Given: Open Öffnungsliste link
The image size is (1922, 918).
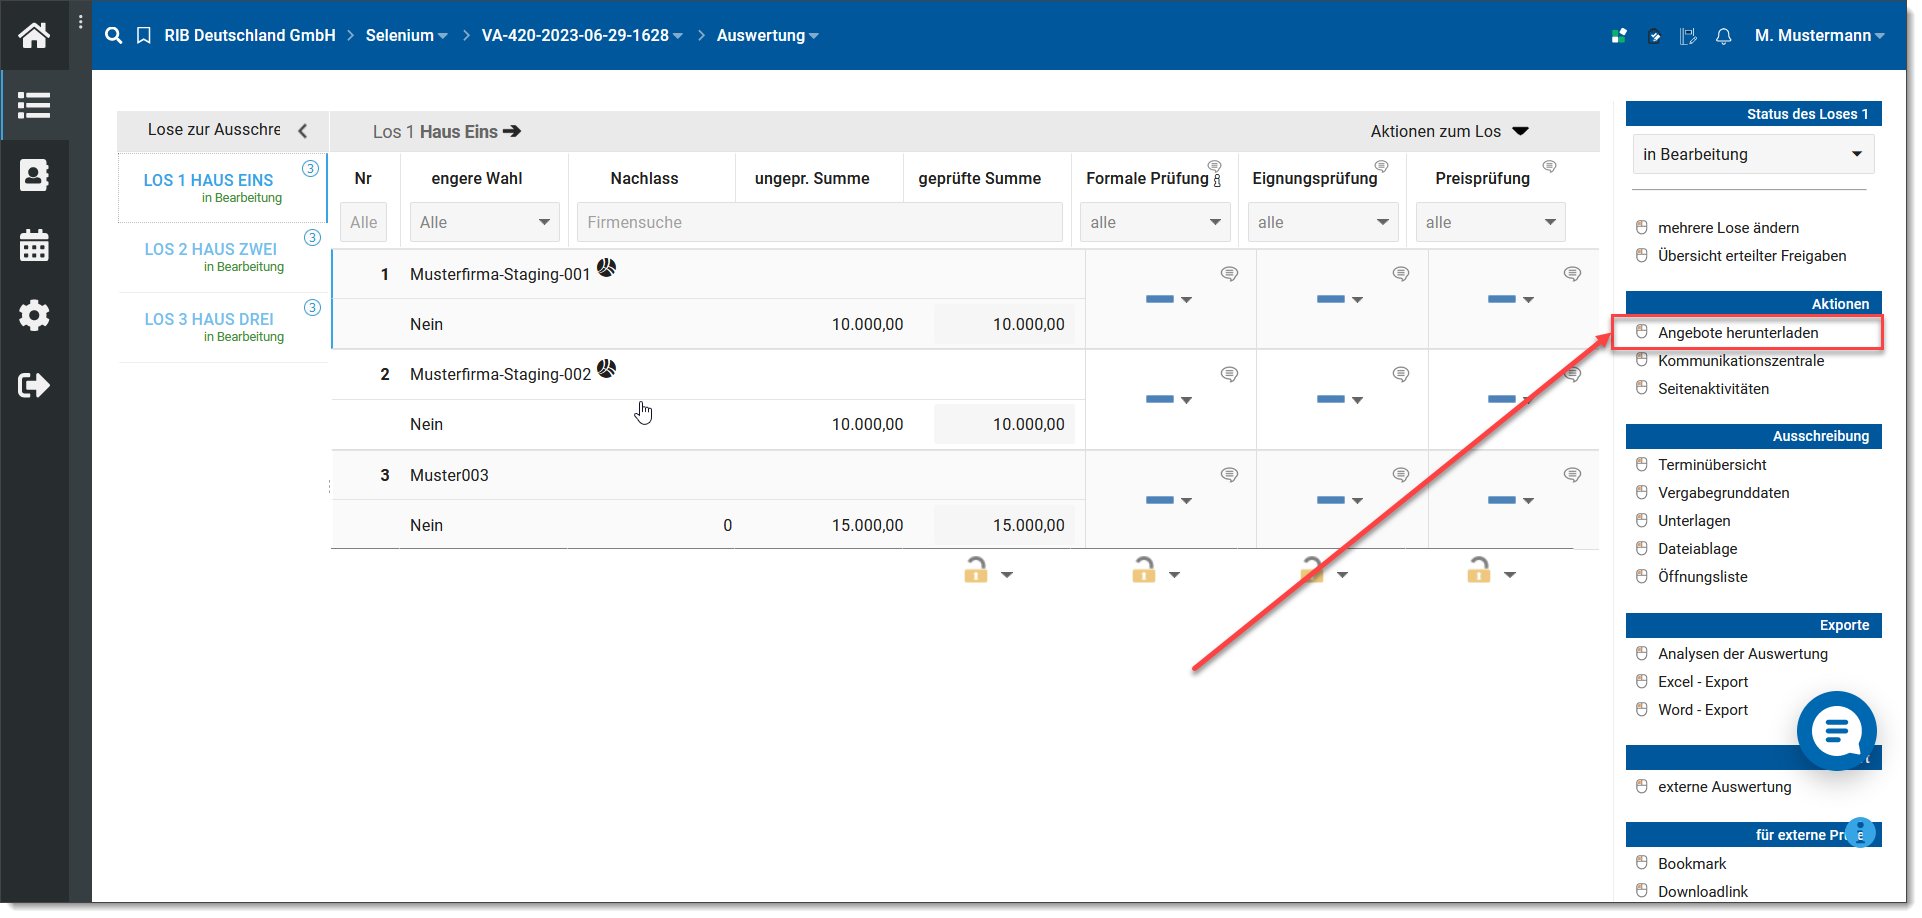Looking at the screenshot, I should point(1703,576).
